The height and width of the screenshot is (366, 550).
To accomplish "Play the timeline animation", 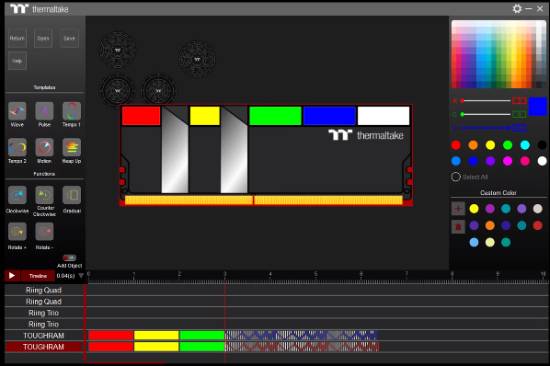I will [x=12, y=276].
